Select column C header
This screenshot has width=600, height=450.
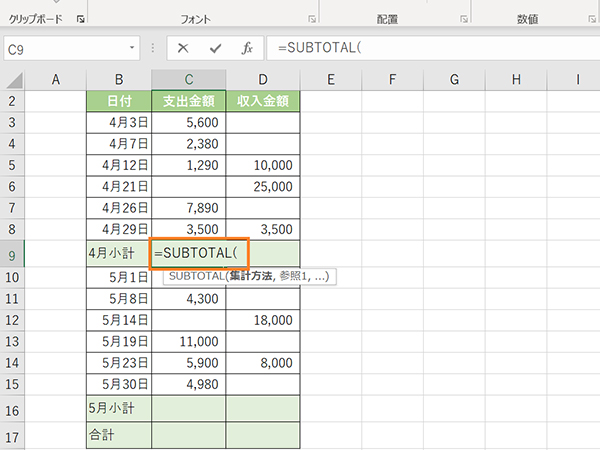tap(188, 79)
